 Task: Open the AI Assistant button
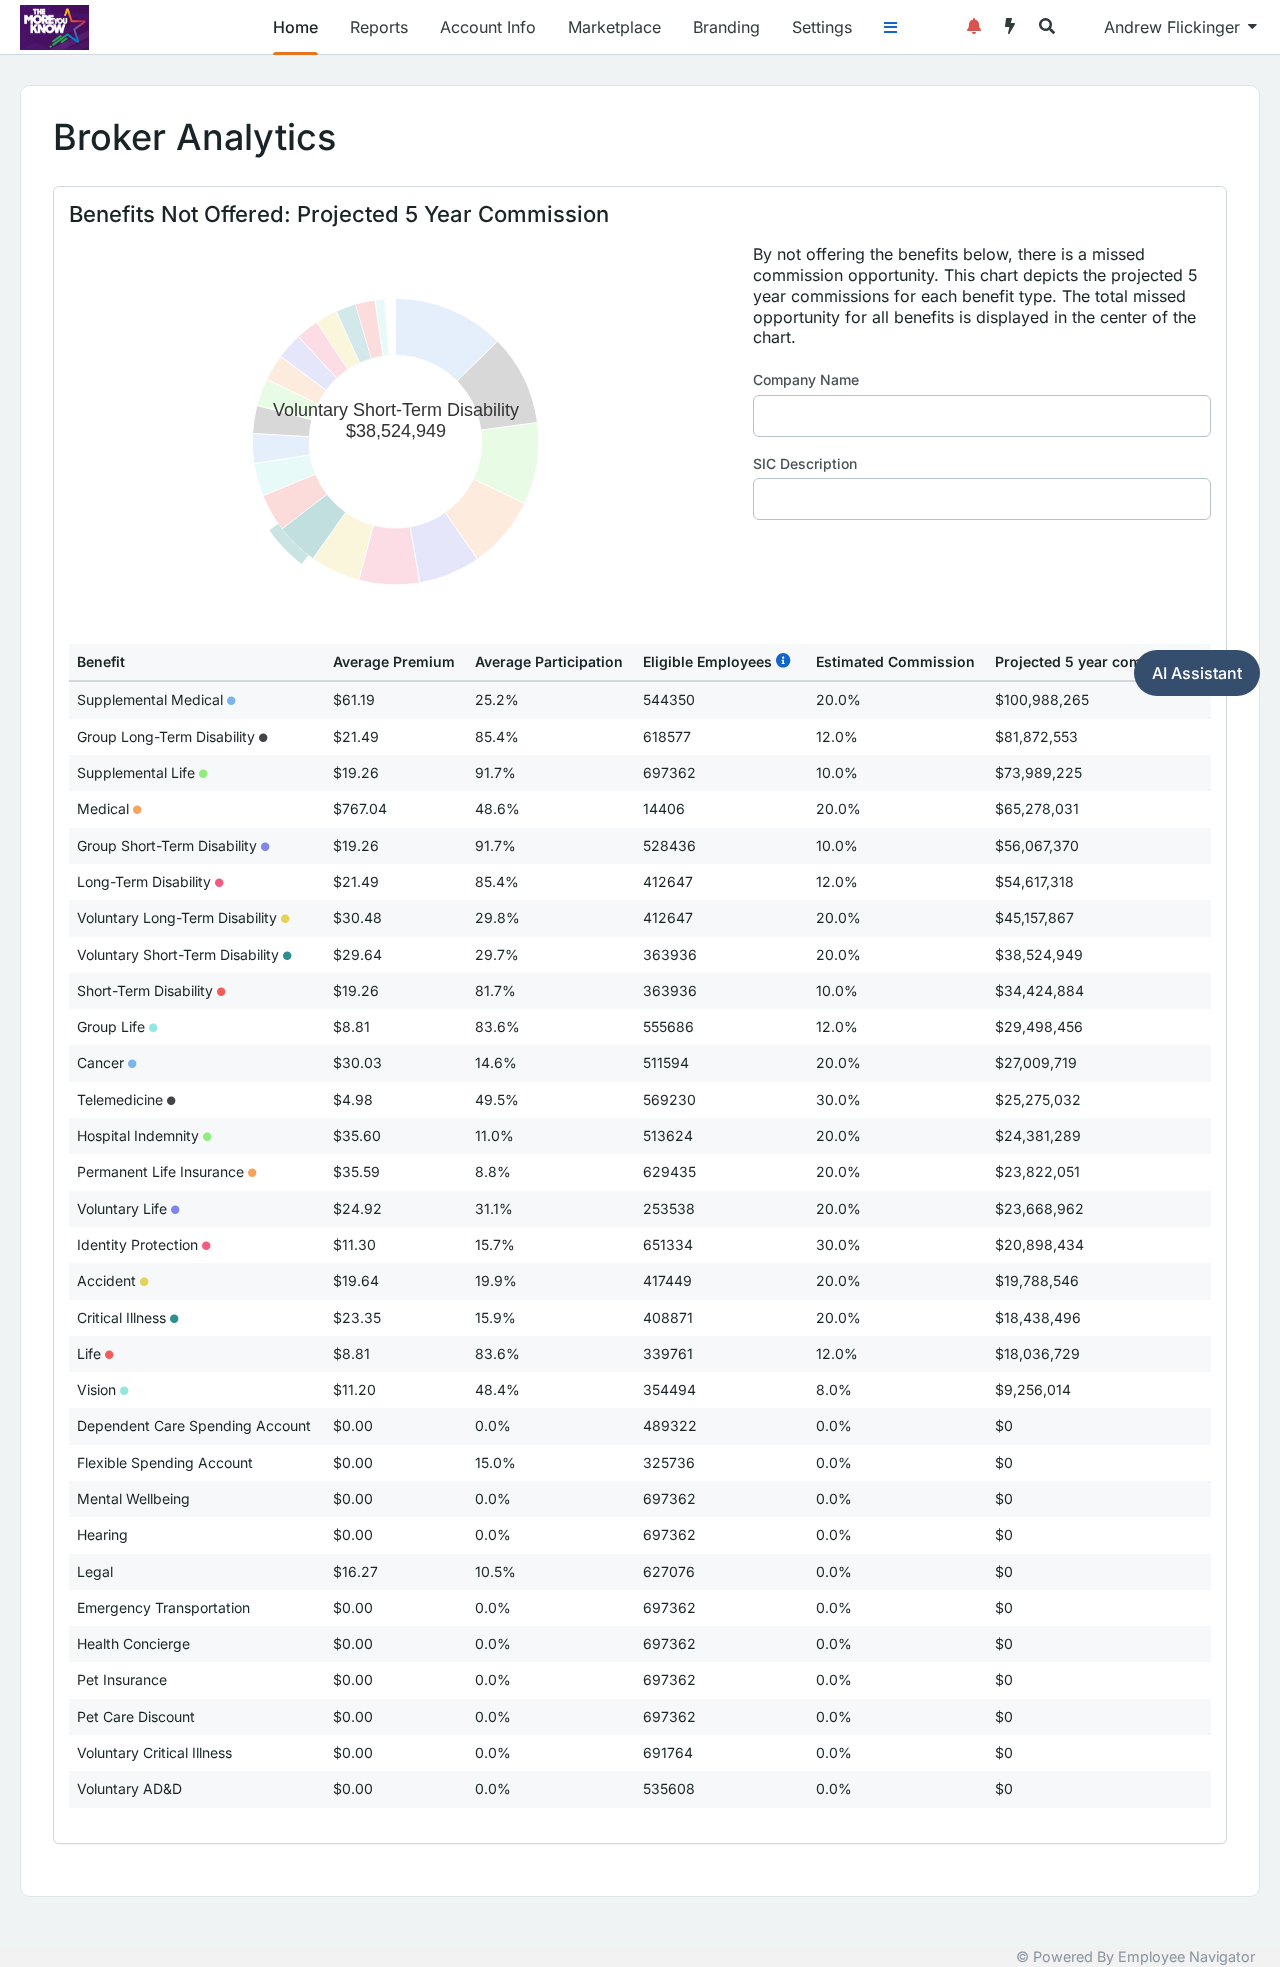pos(1197,673)
